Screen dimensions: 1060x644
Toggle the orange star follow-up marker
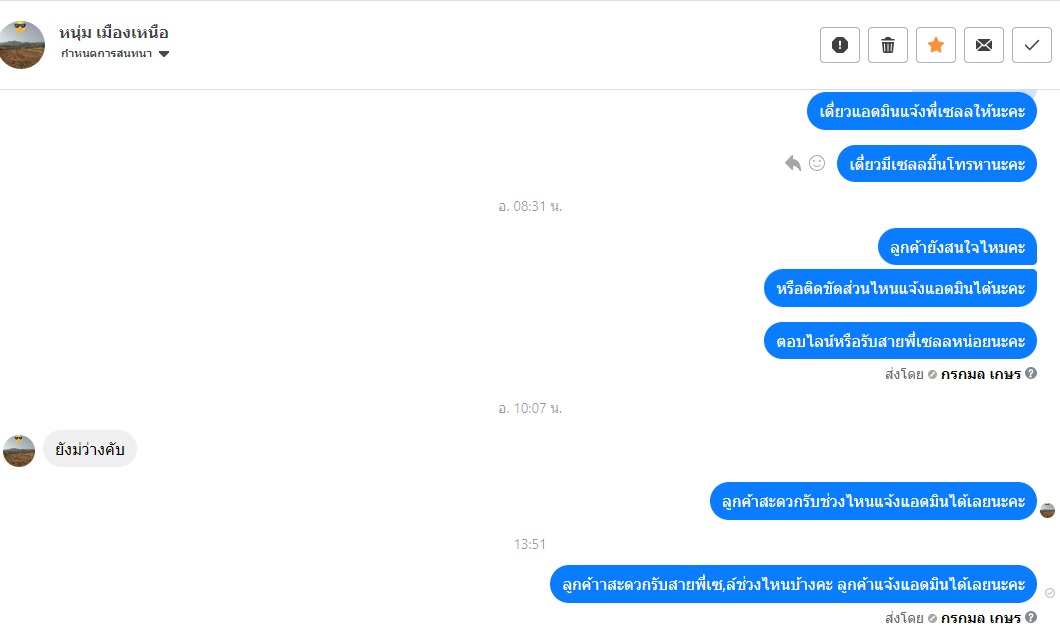[x=936, y=45]
